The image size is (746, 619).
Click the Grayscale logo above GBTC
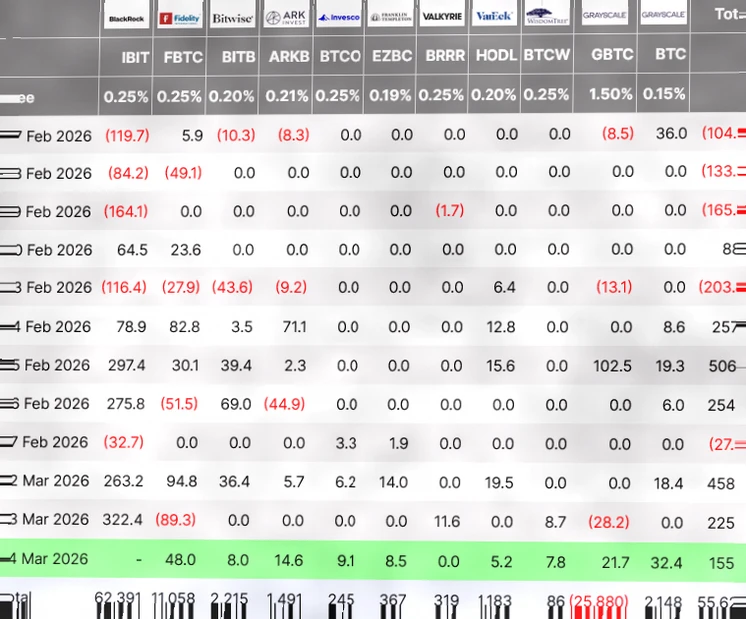[605, 14]
